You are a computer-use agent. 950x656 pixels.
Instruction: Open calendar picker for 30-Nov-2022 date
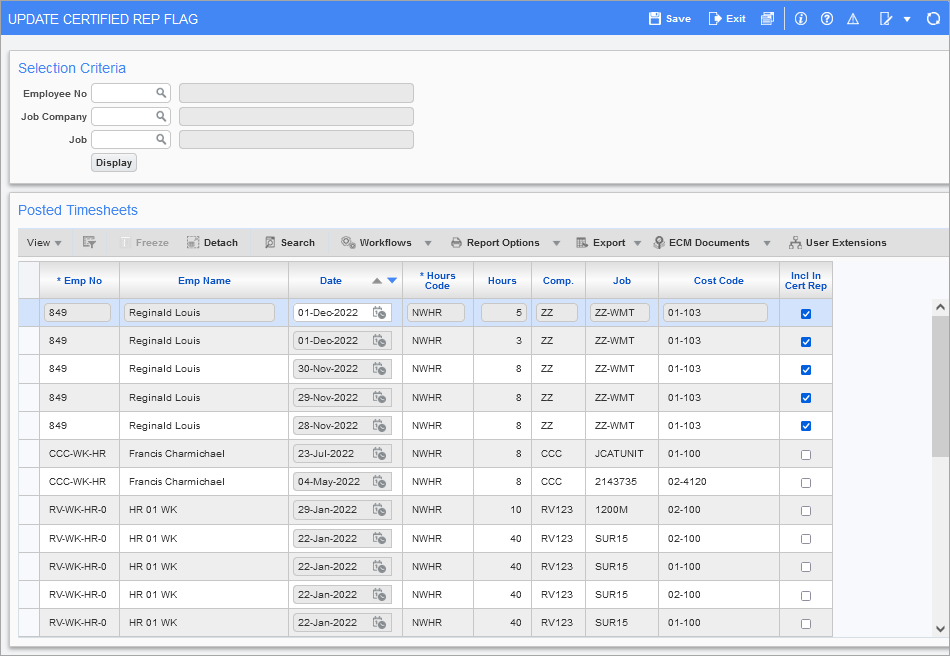tap(380, 370)
